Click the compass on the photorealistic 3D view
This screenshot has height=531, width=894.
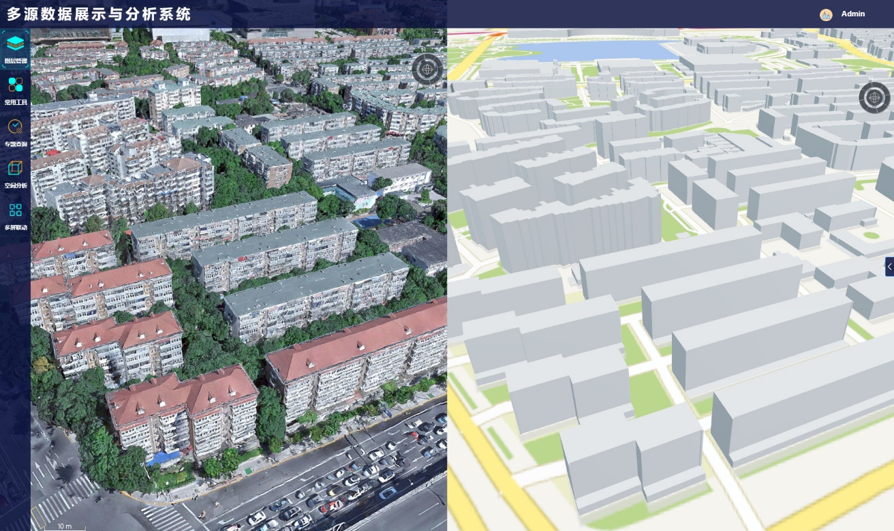point(427,69)
